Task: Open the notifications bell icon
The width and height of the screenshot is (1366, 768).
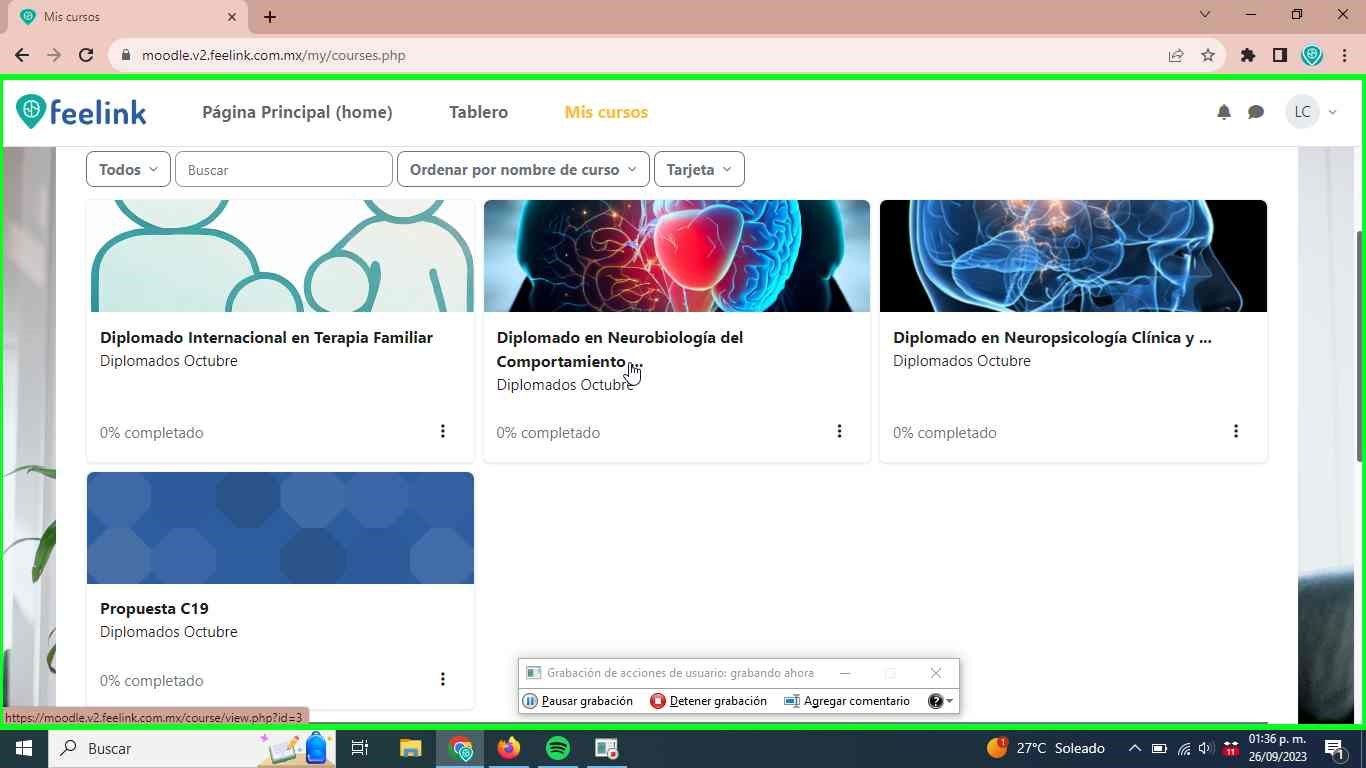Action: tap(1223, 112)
